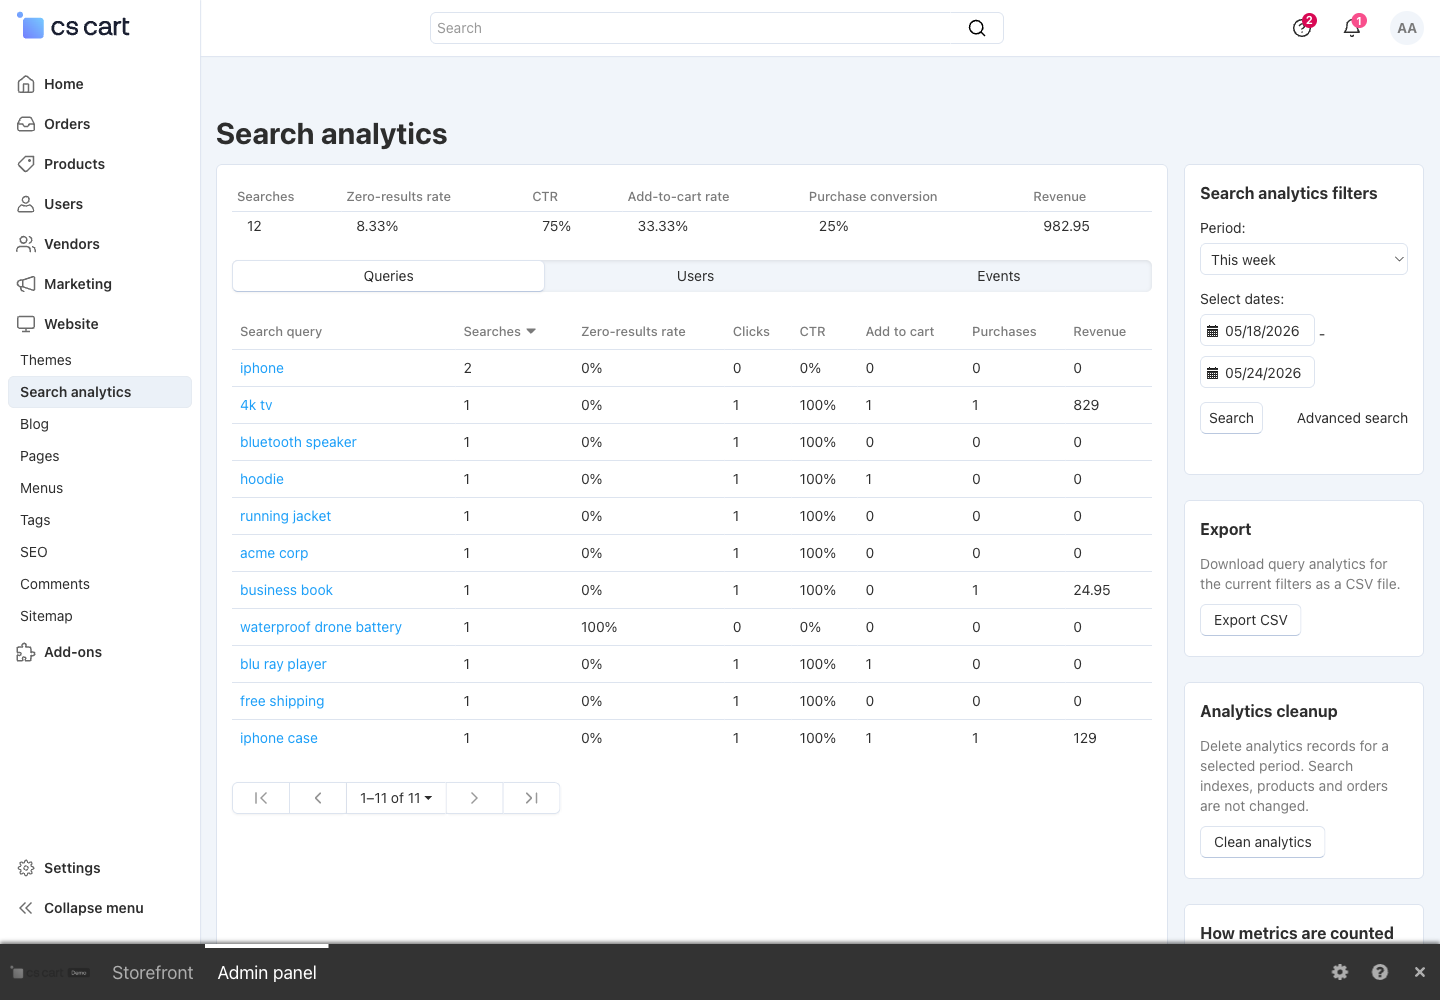
Task: Sort by Searches column
Action: click(x=499, y=331)
